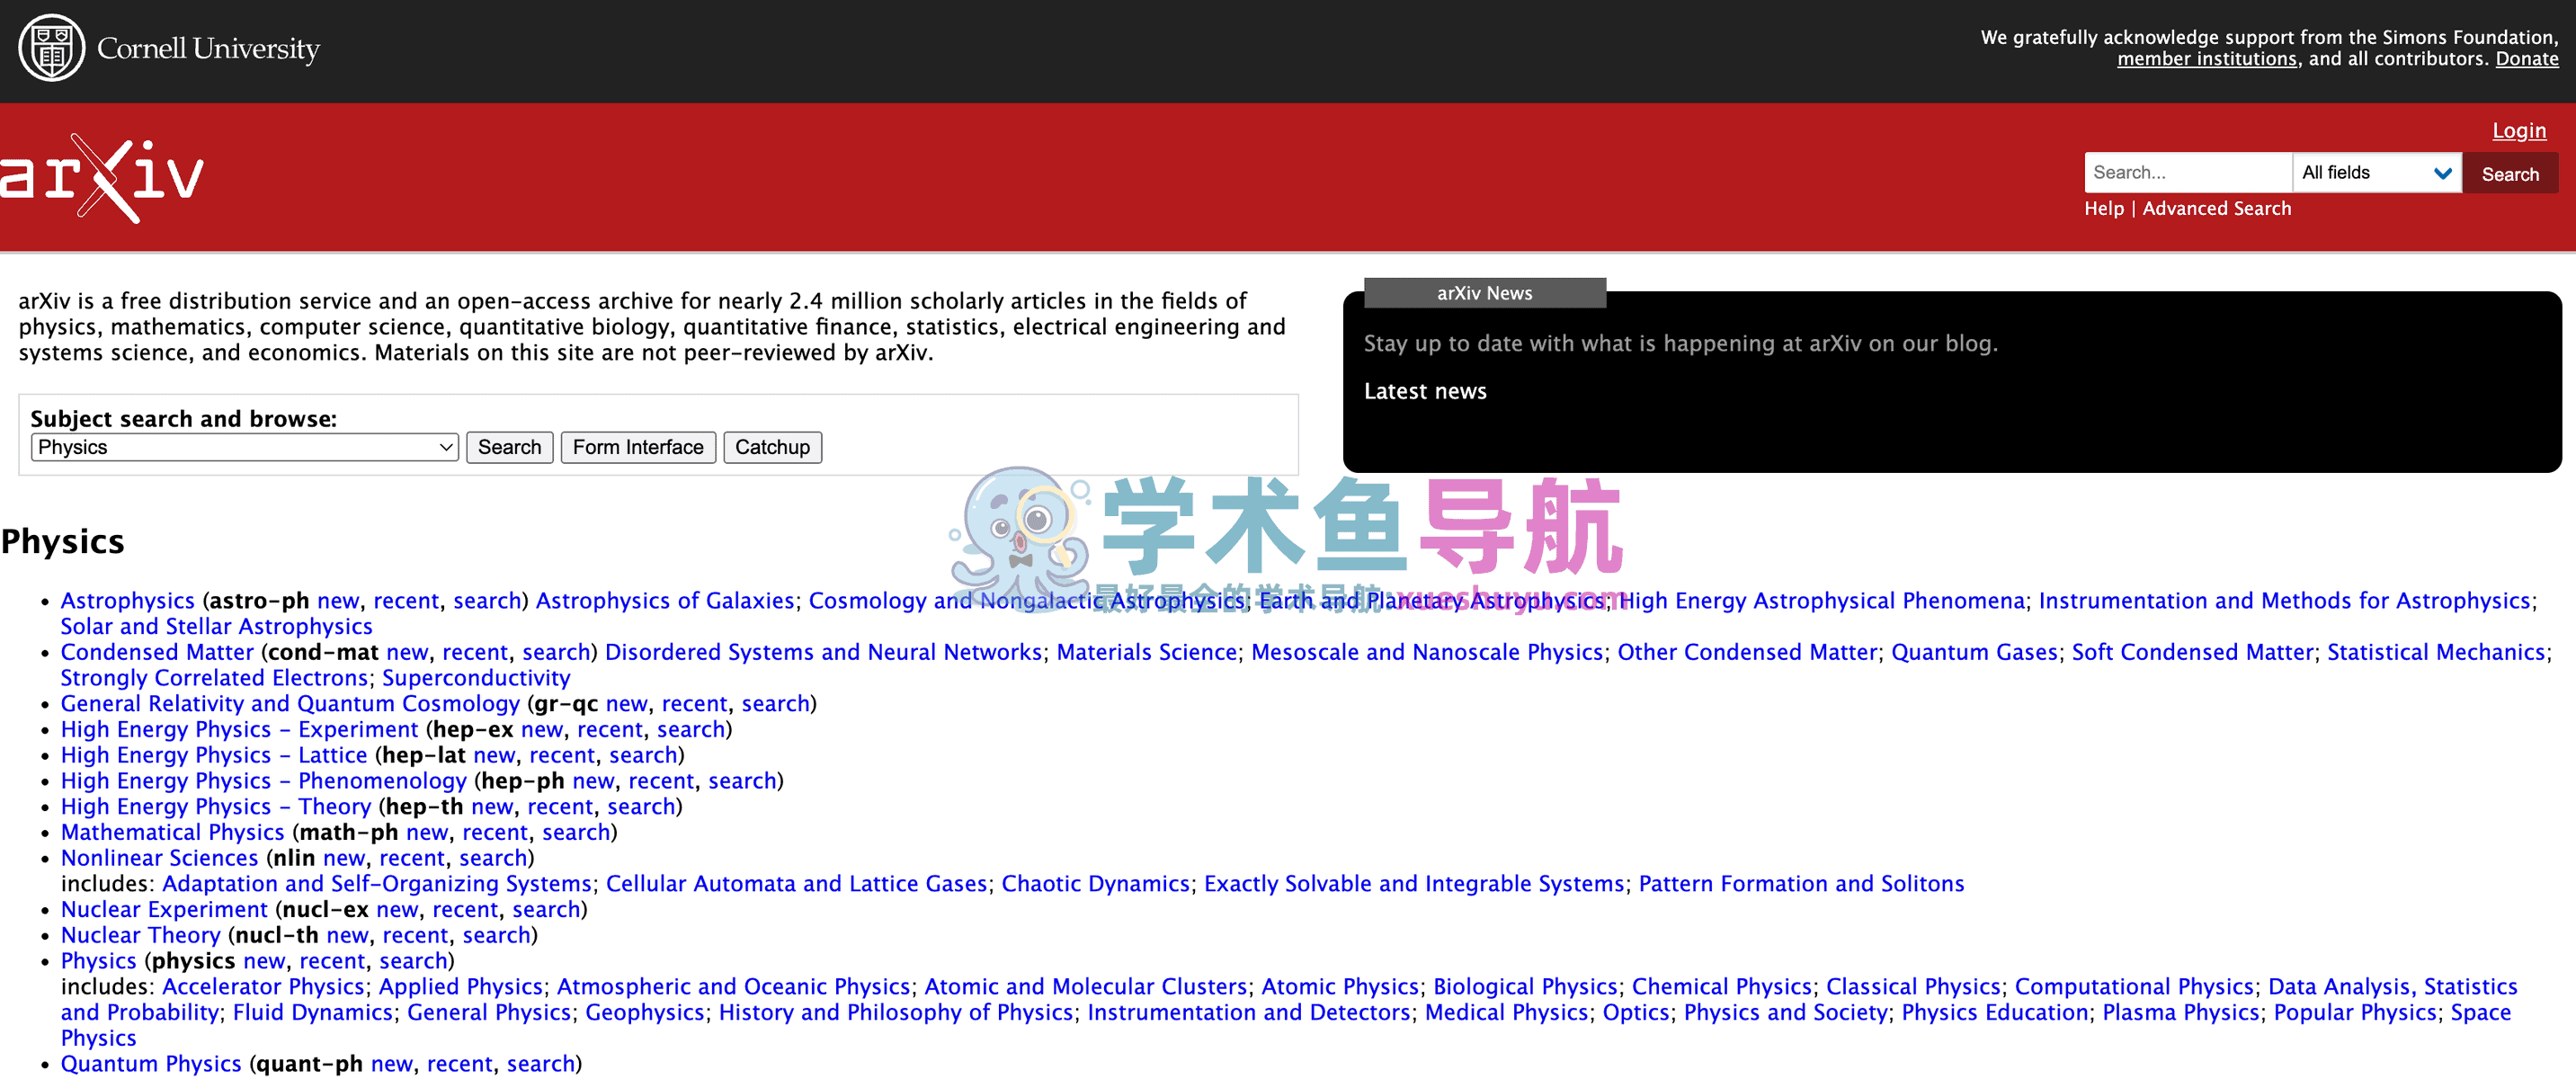Click the Form Interface button

pos(638,447)
